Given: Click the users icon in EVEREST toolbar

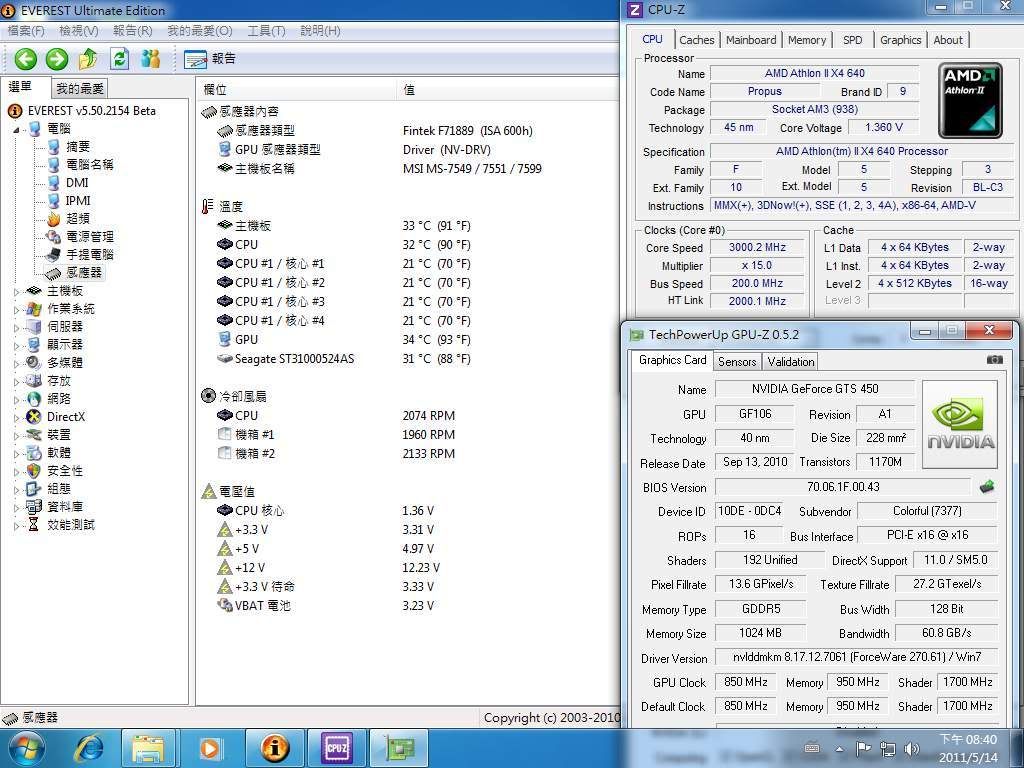Looking at the screenshot, I should [151, 59].
